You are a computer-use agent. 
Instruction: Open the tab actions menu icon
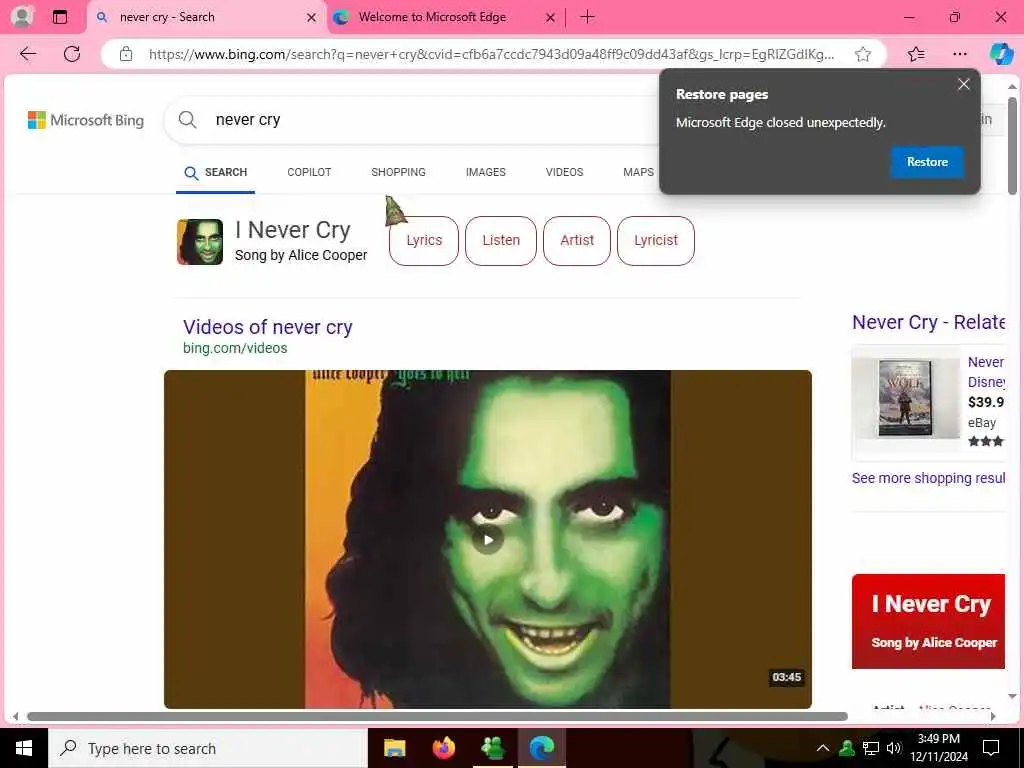pyautogui.click(x=60, y=17)
